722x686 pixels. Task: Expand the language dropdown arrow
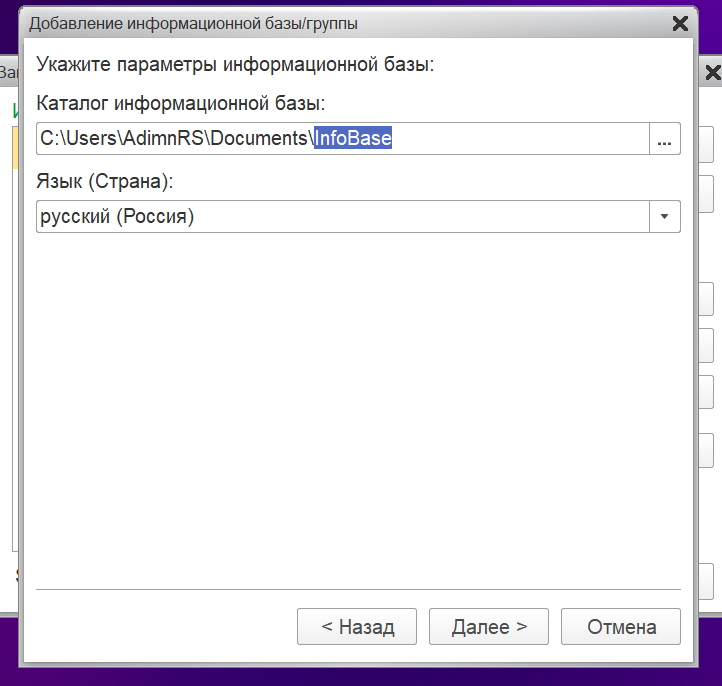coord(665,216)
